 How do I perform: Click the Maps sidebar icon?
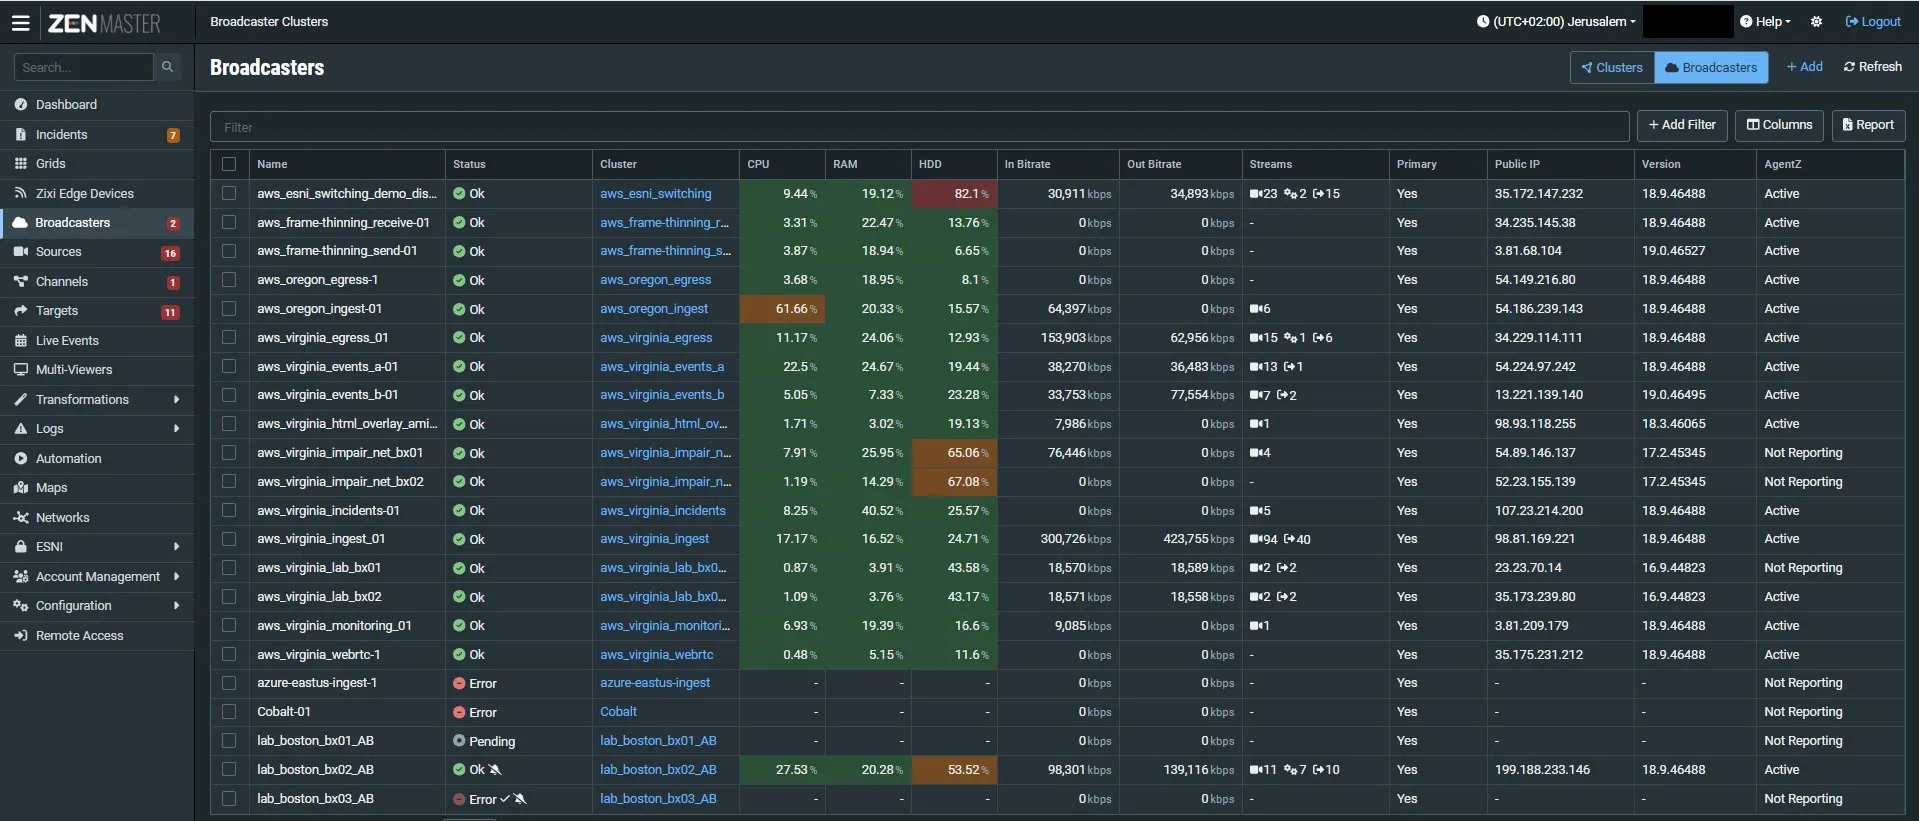[x=21, y=488]
